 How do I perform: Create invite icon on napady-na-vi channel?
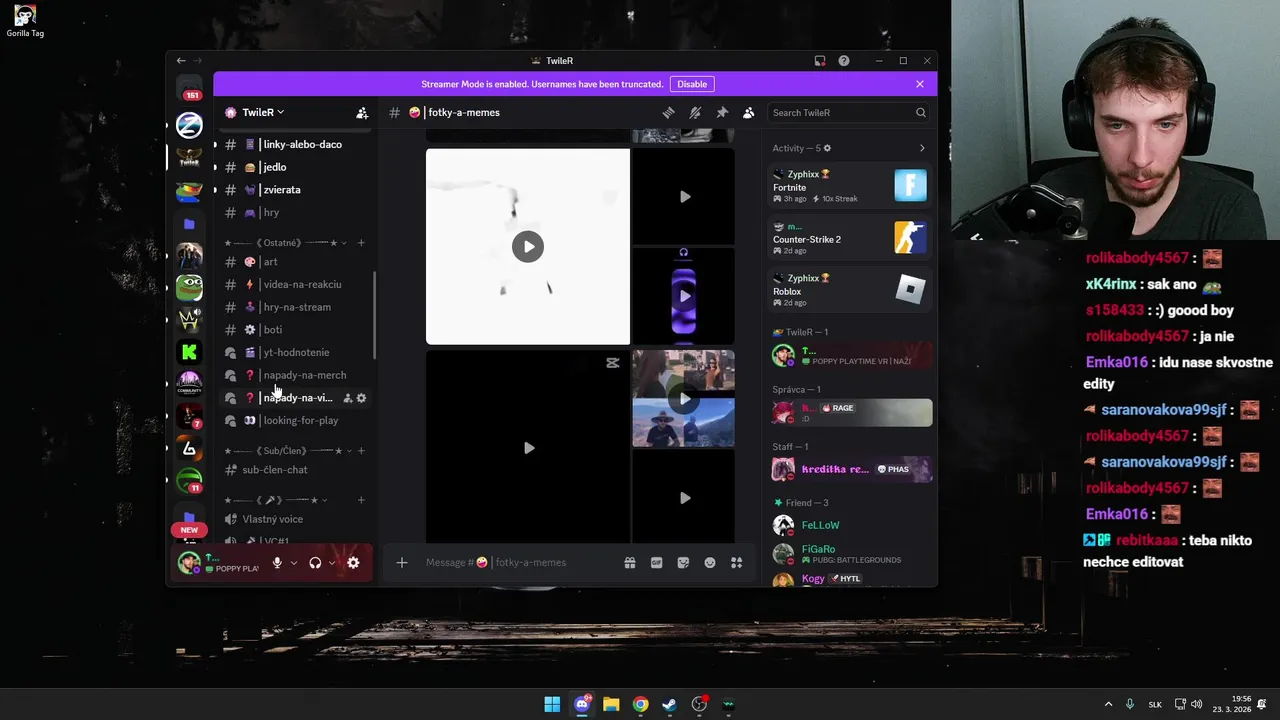[x=347, y=398]
